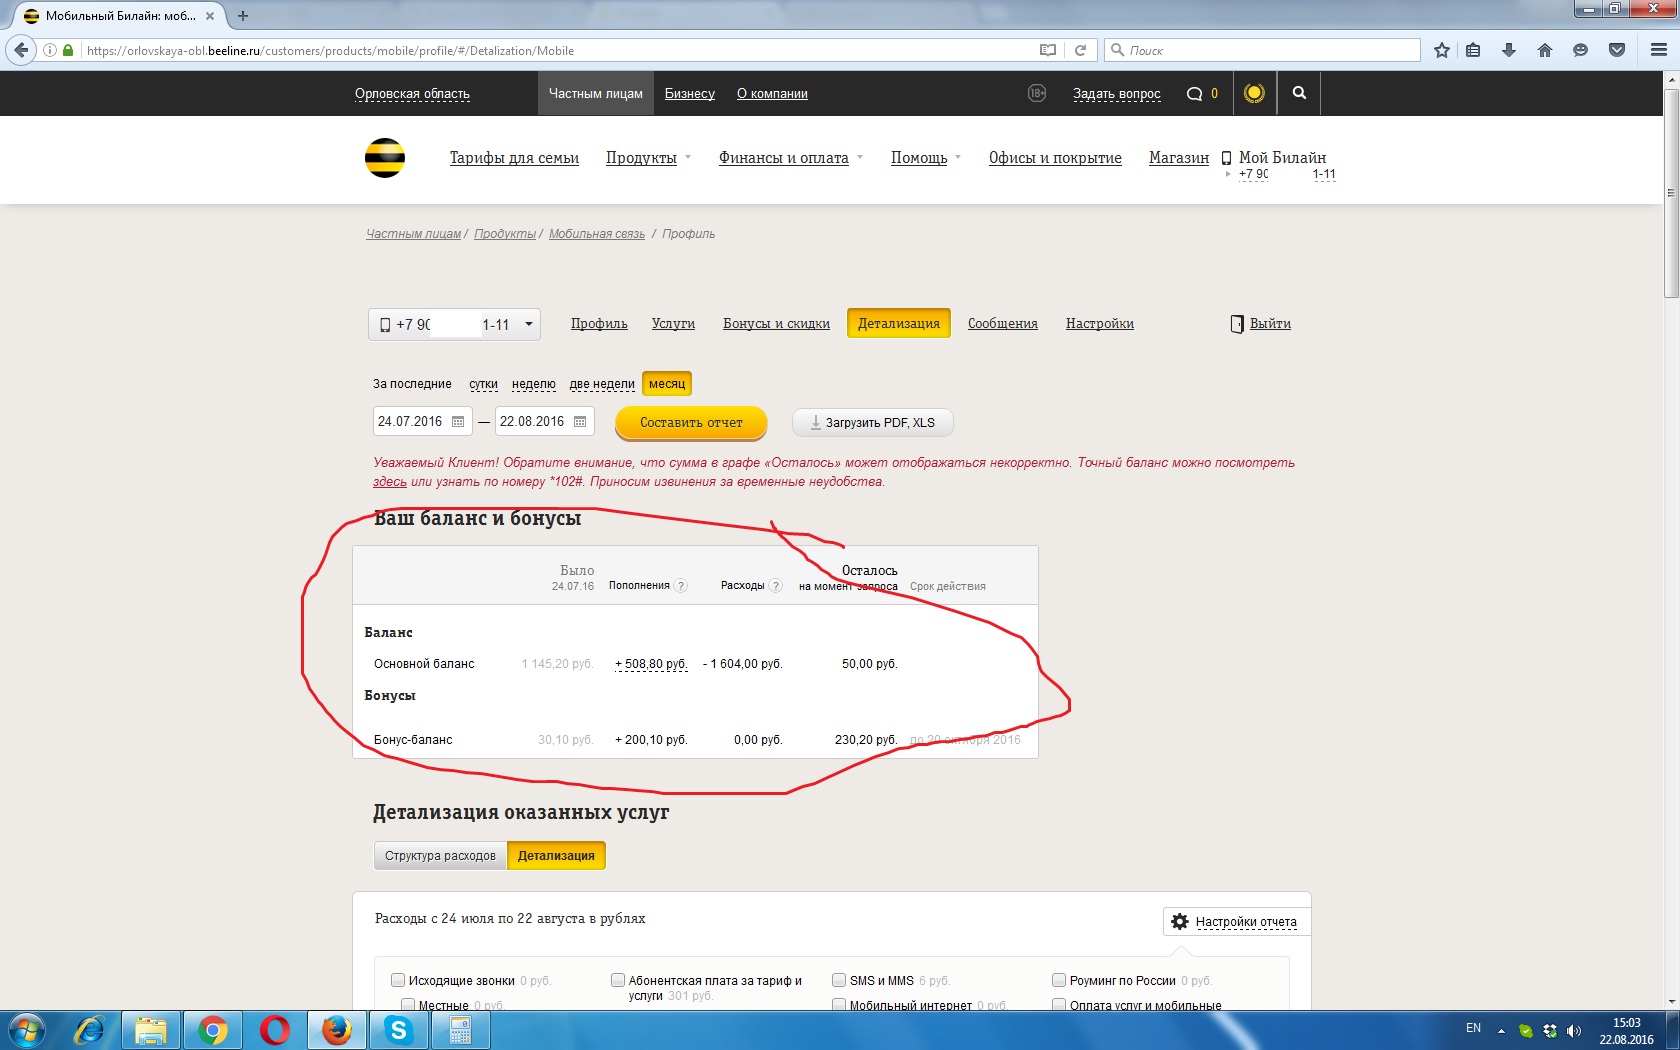
Task: Open phone number selector dropdown
Action: tap(455, 324)
